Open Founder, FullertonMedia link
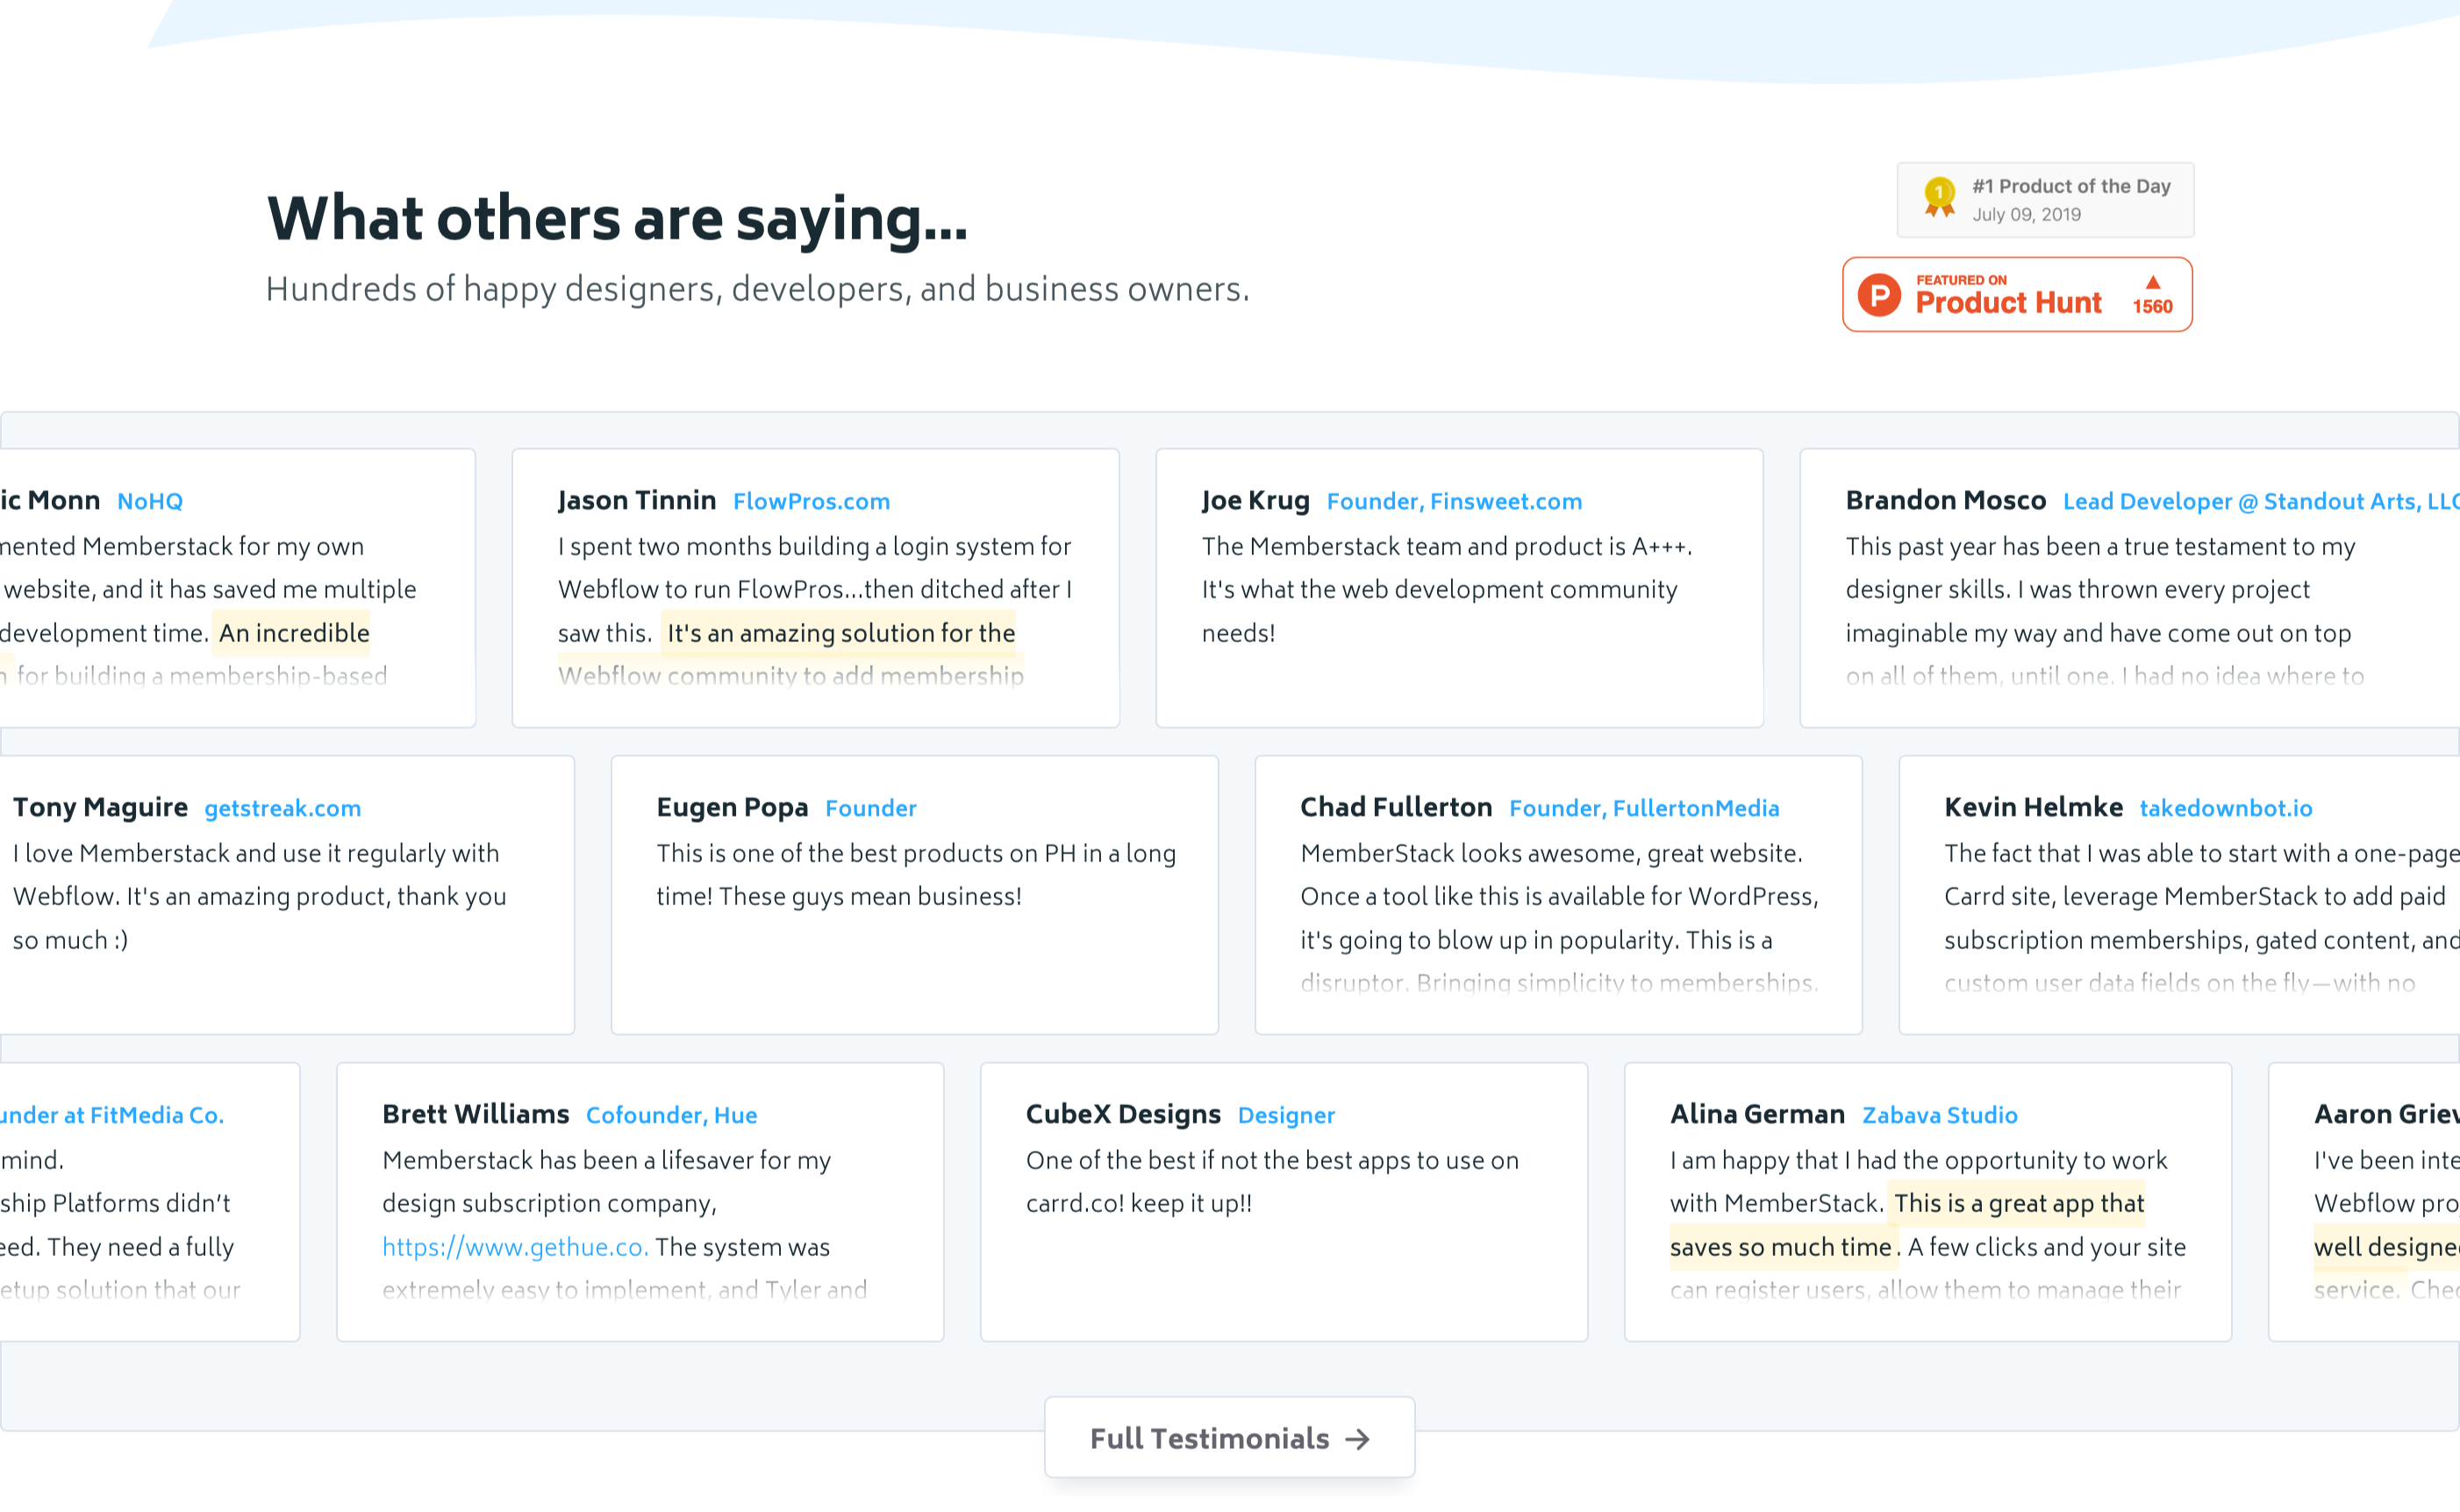This screenshot has height=1512, width=2460. pyautogui.click(x=1644, y=808)
